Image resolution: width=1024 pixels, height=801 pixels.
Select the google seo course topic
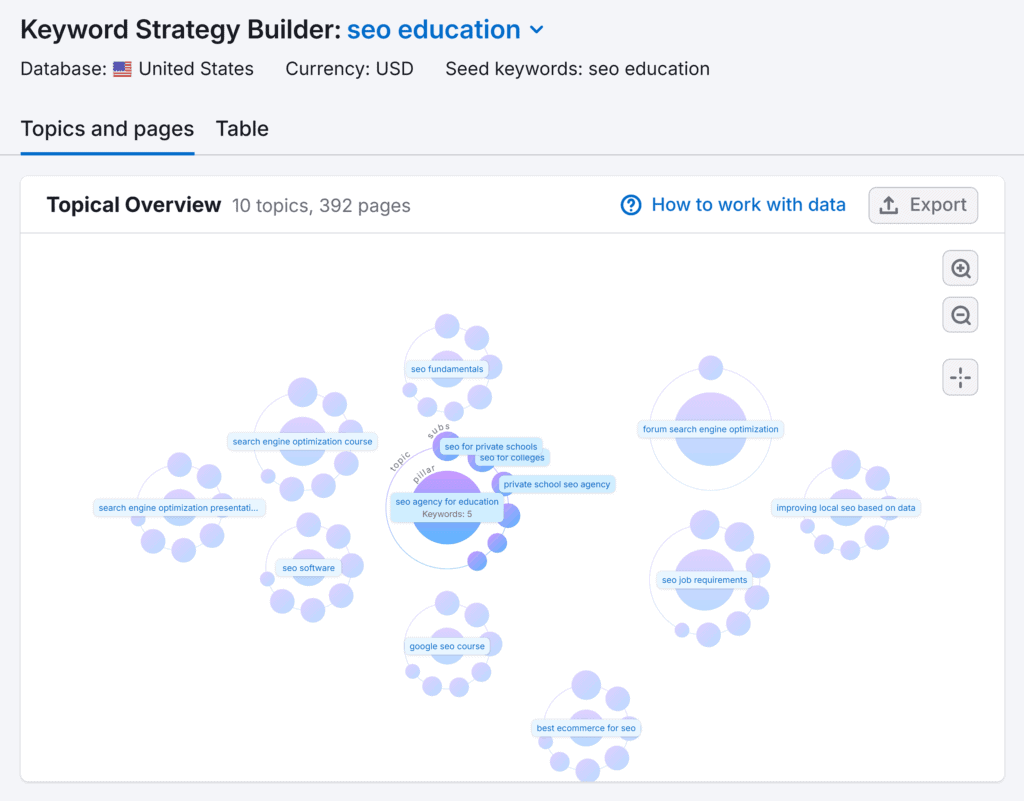[x=448, y=645]
